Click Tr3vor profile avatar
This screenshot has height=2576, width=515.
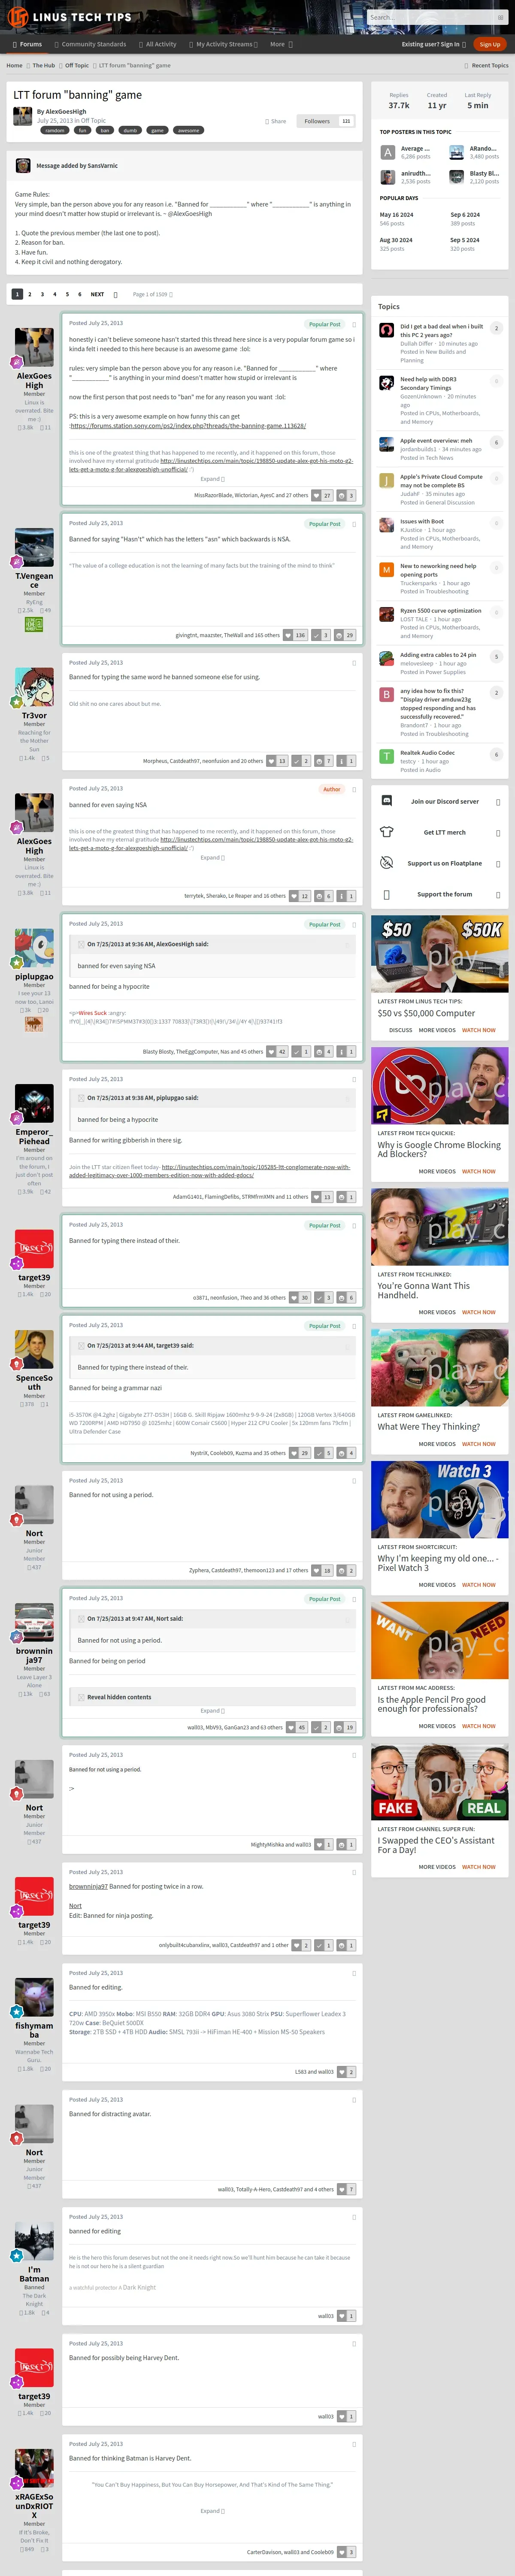click(x=34, y=688)
